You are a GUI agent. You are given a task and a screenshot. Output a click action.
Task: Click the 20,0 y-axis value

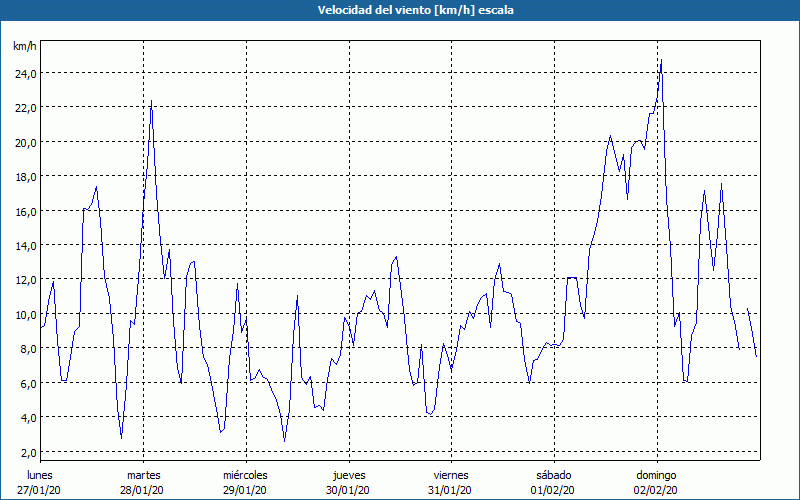pos(26,143)
